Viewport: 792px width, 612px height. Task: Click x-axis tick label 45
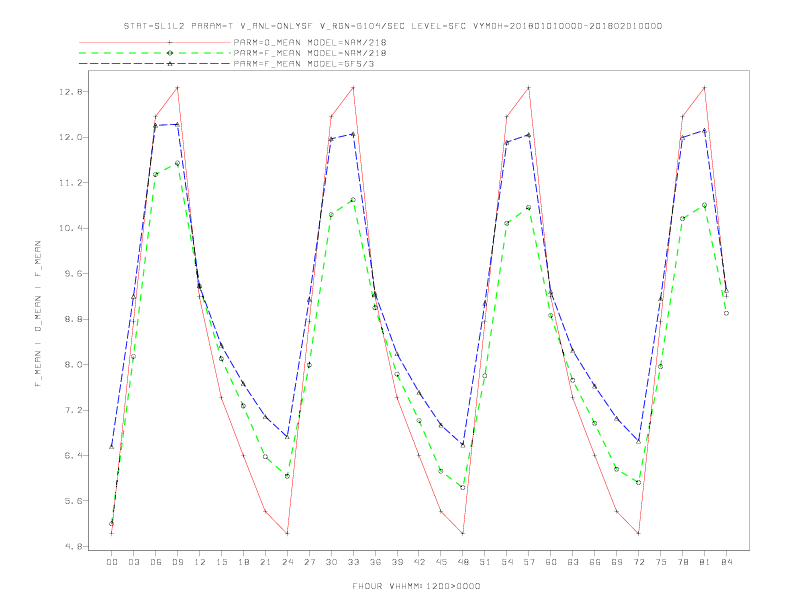441,562
